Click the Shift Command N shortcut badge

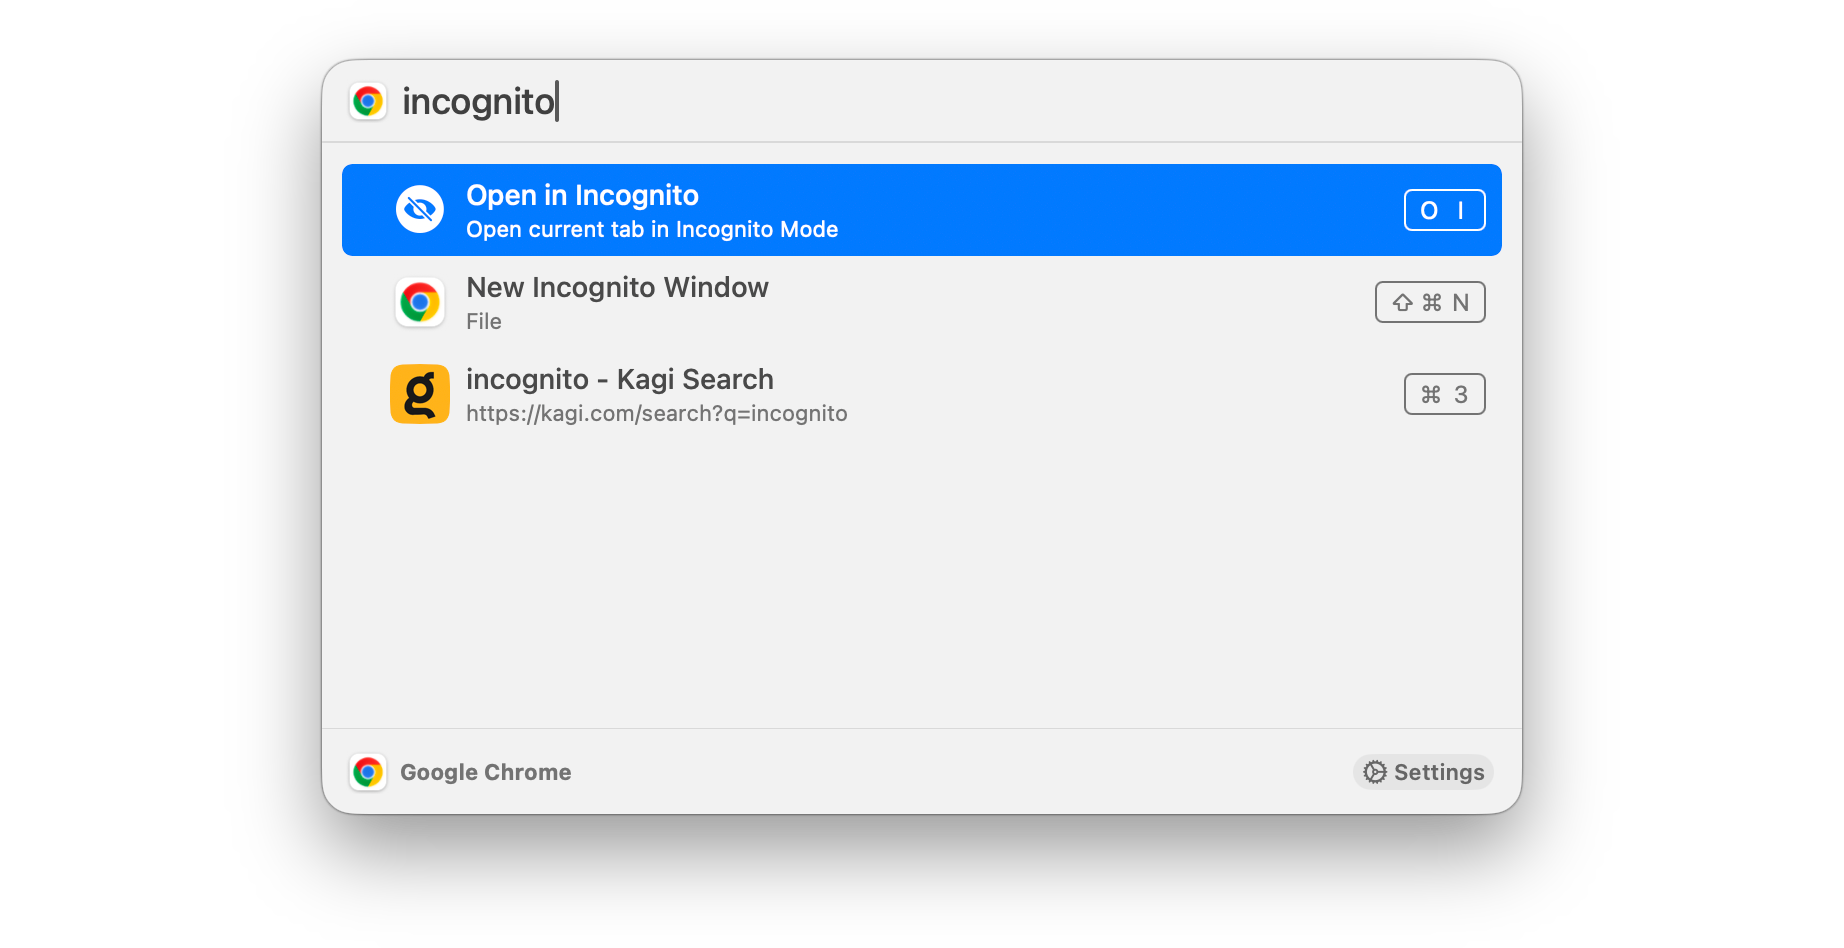click(x=1430, y=302)
